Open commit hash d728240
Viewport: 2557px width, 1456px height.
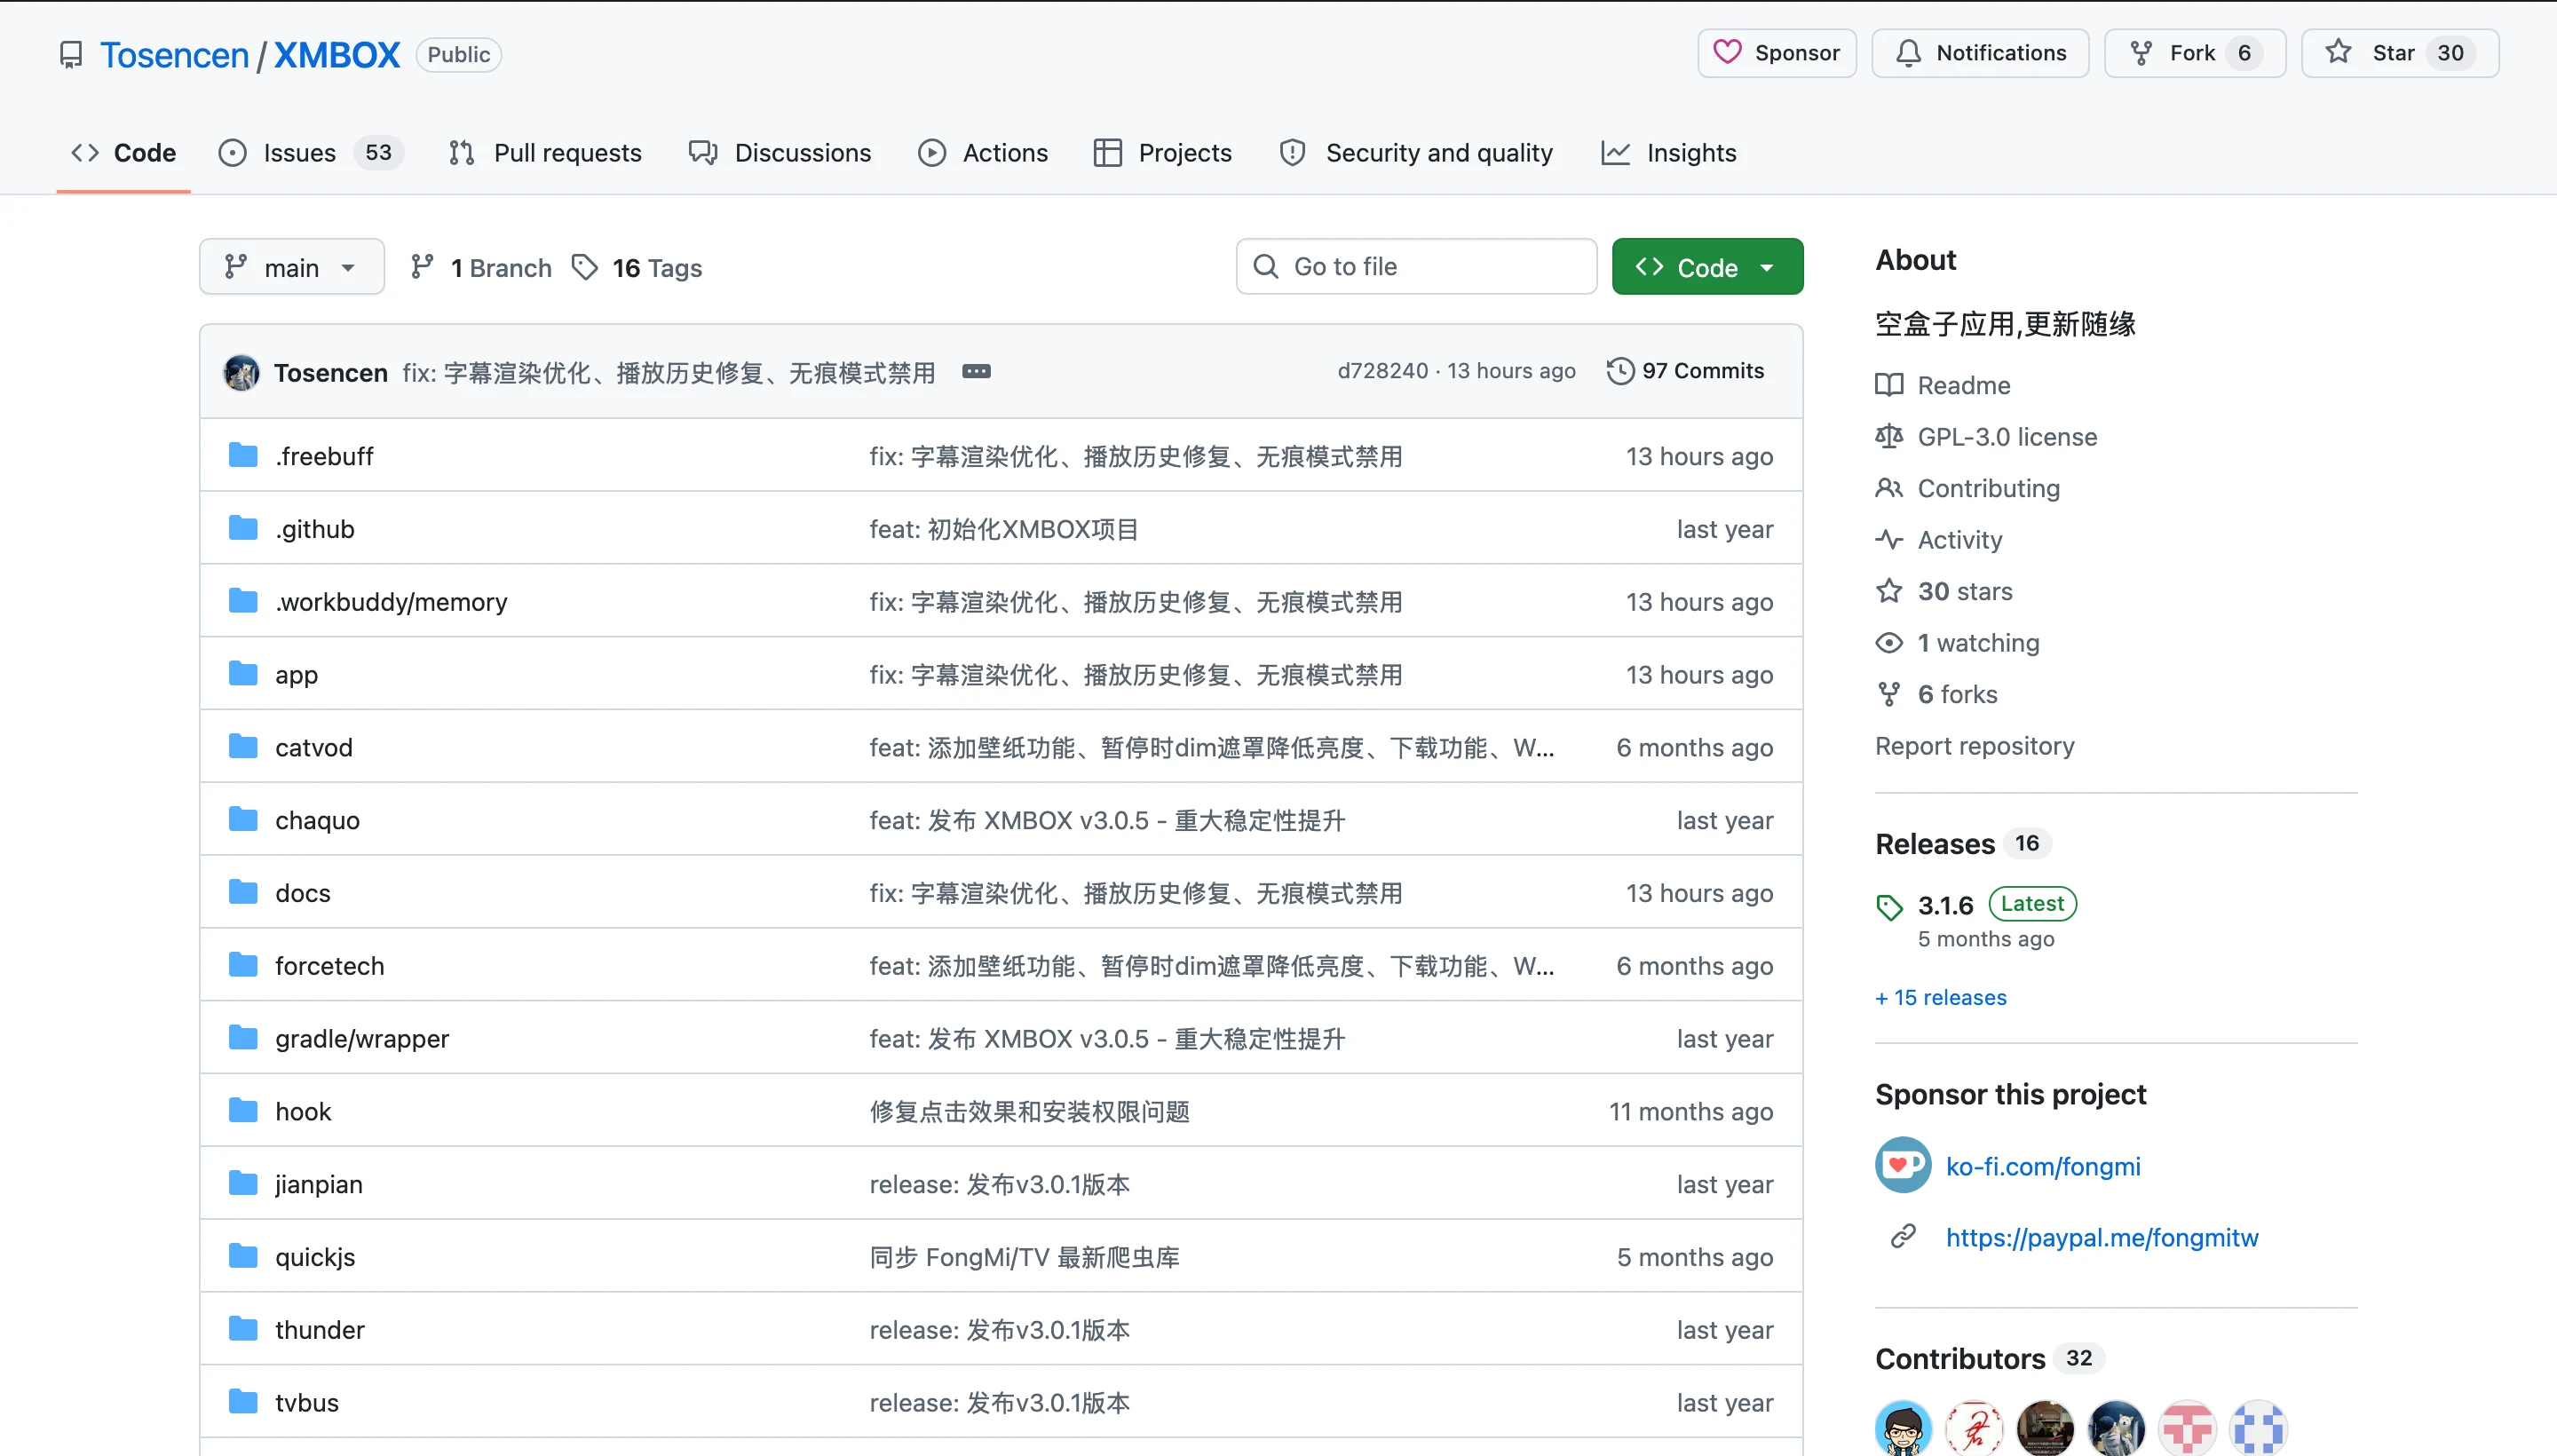pyautogui.click(x=1383, y=371)
